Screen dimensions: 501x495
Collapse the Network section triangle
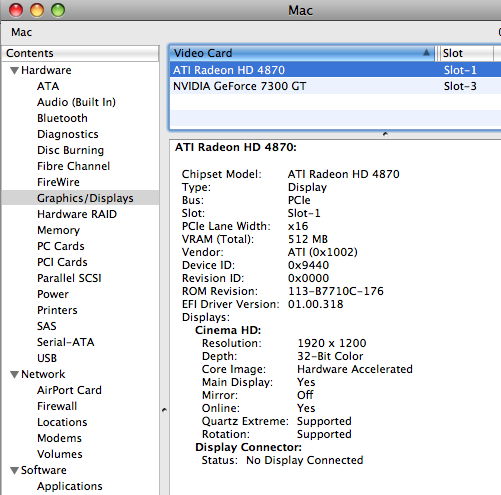click(x=14, y=375)
